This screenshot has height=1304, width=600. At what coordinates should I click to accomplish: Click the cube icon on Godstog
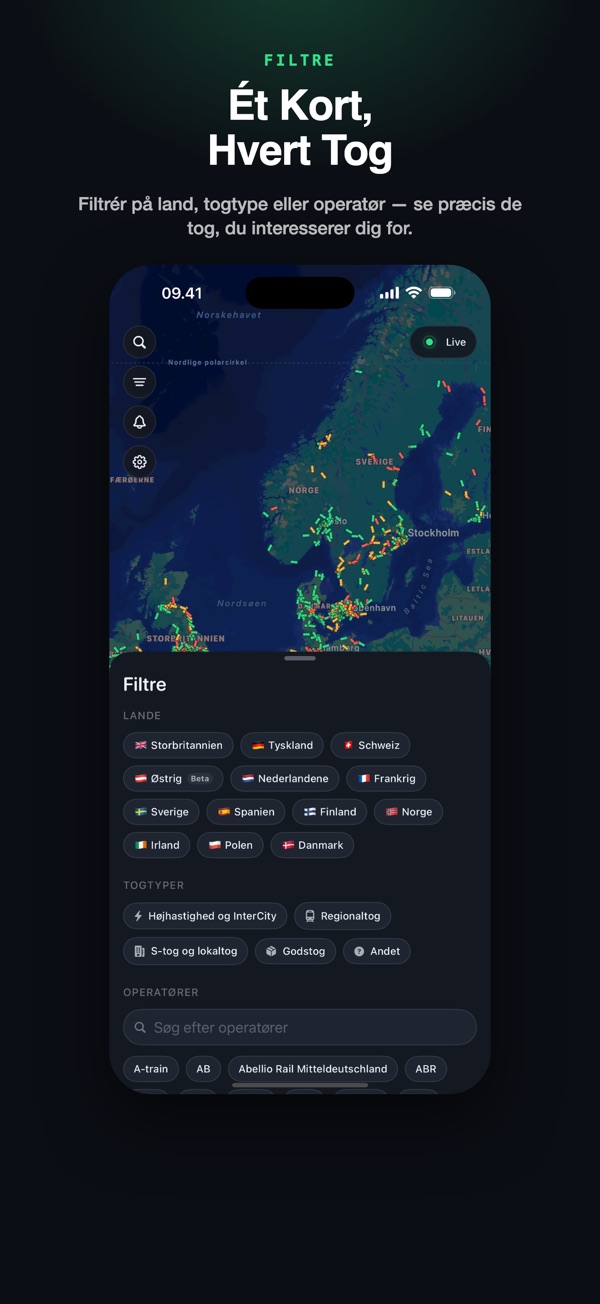pyautogui.click(x=271, y=951)
